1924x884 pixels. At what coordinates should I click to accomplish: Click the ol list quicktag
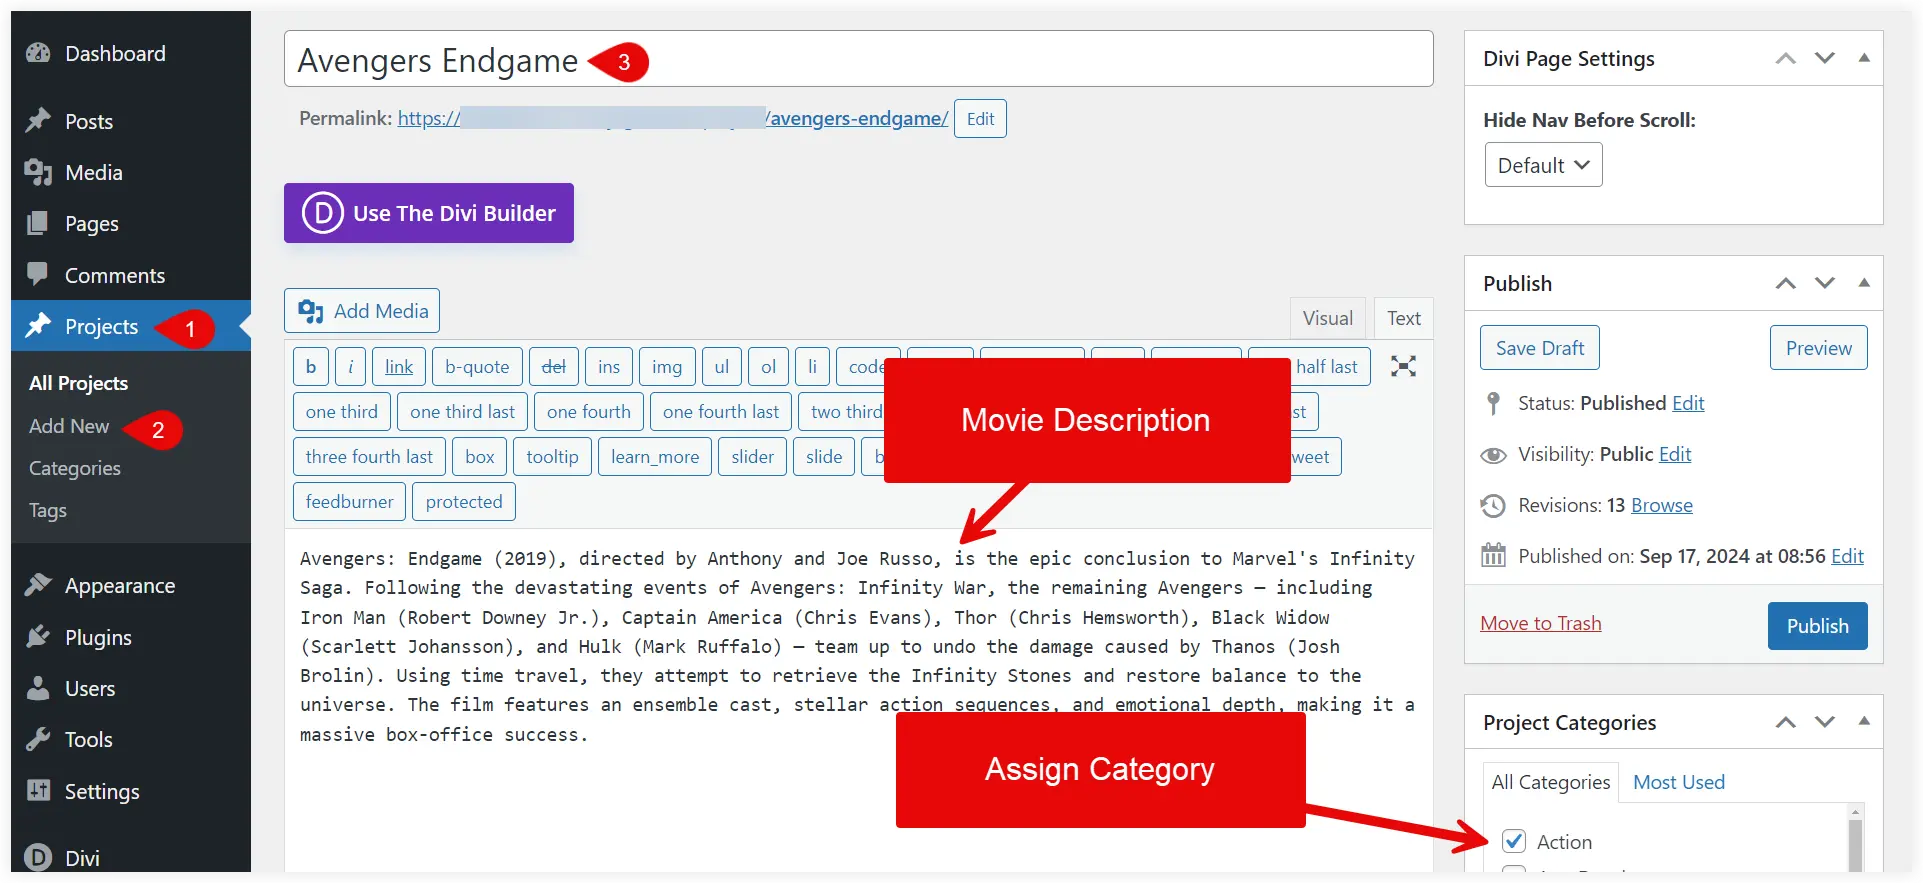click(x=768, y=367)
